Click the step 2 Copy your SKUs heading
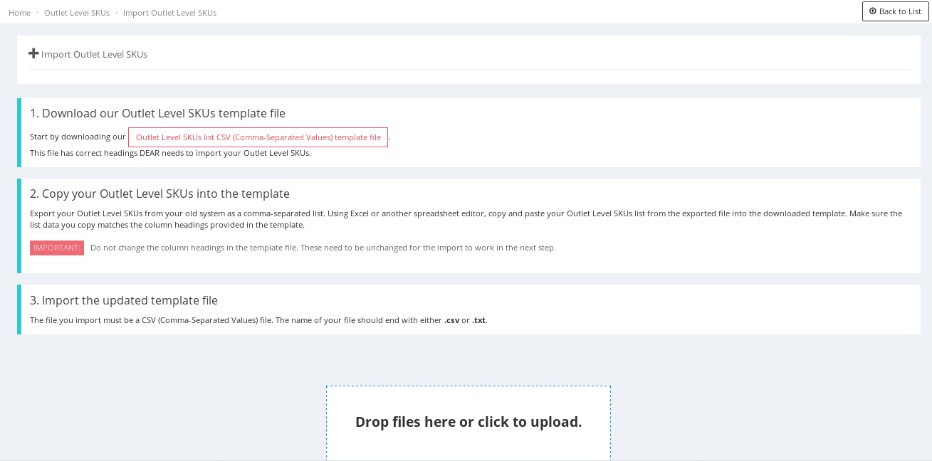Screen dimensions: 932x461 coord(159,194)
